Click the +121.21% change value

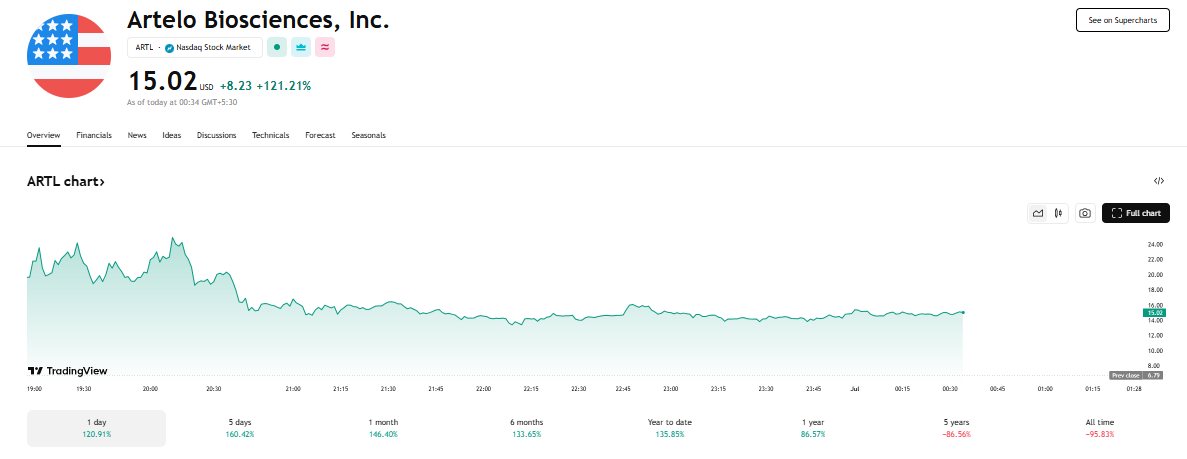click(x=284, y=86)
